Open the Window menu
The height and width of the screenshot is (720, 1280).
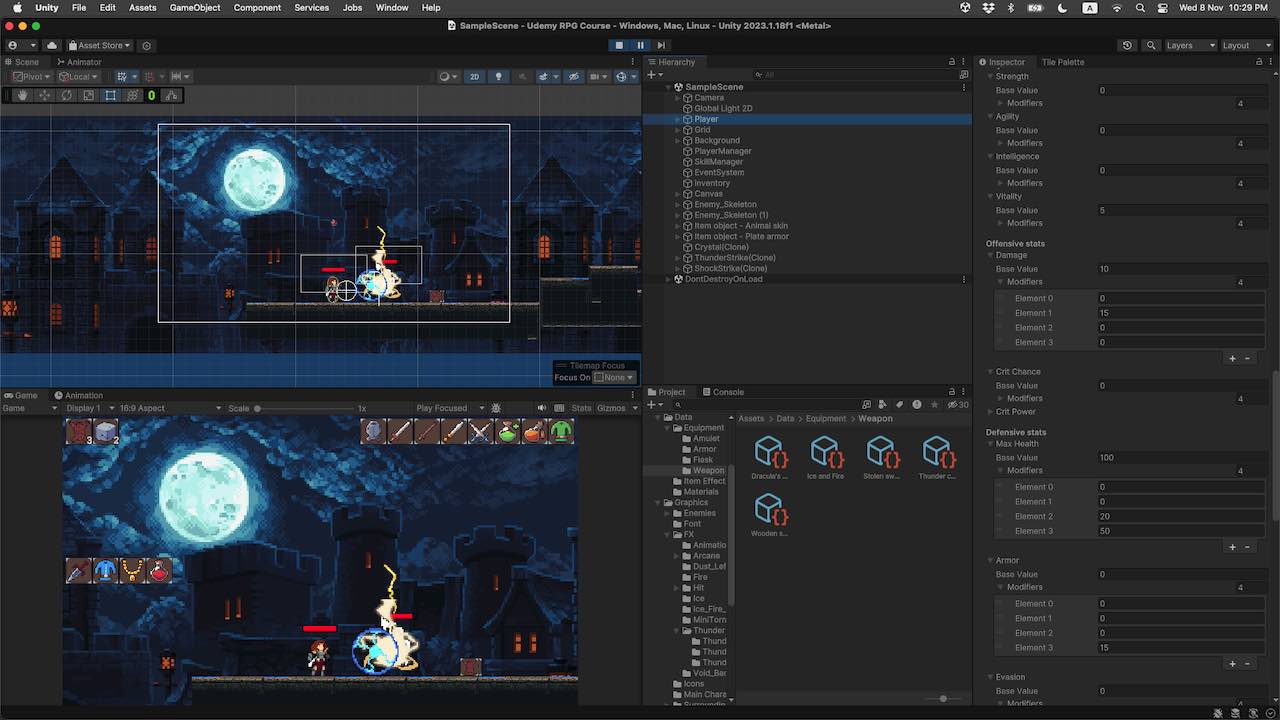click(x=391, y=7)
